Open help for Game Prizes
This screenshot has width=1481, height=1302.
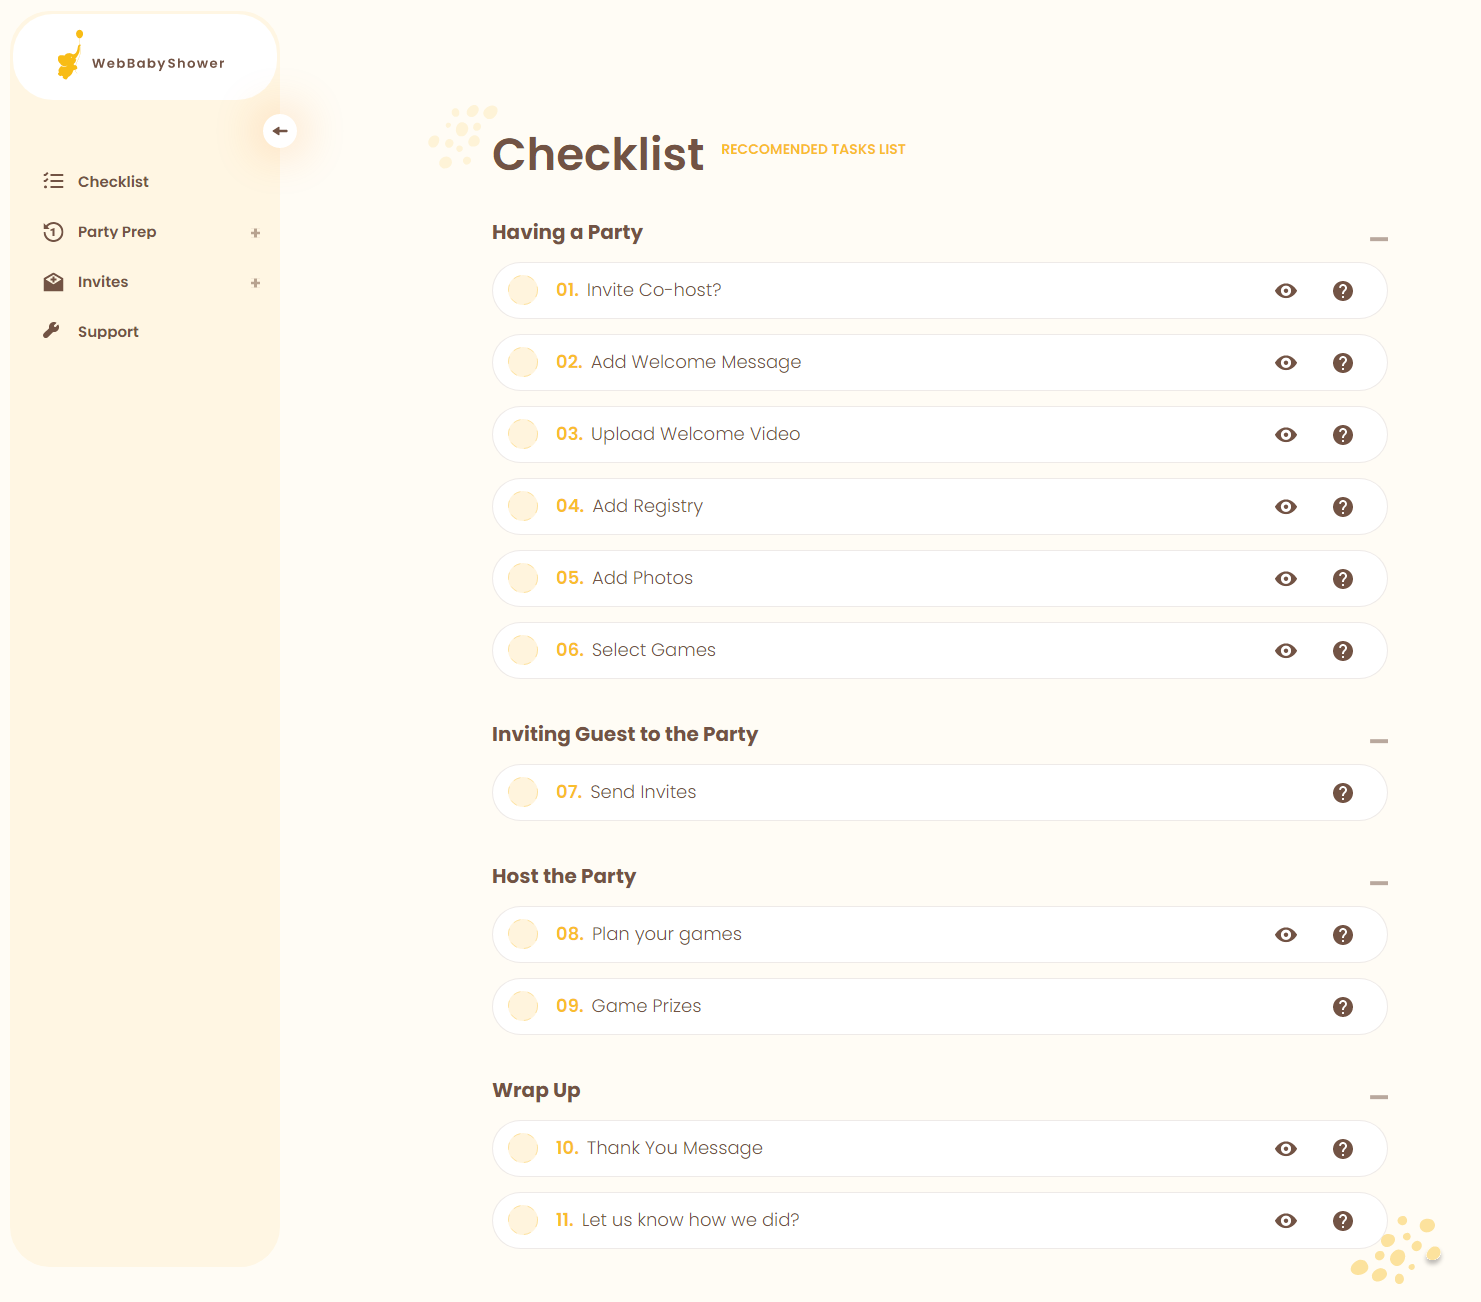(x=1343, y=1007)
